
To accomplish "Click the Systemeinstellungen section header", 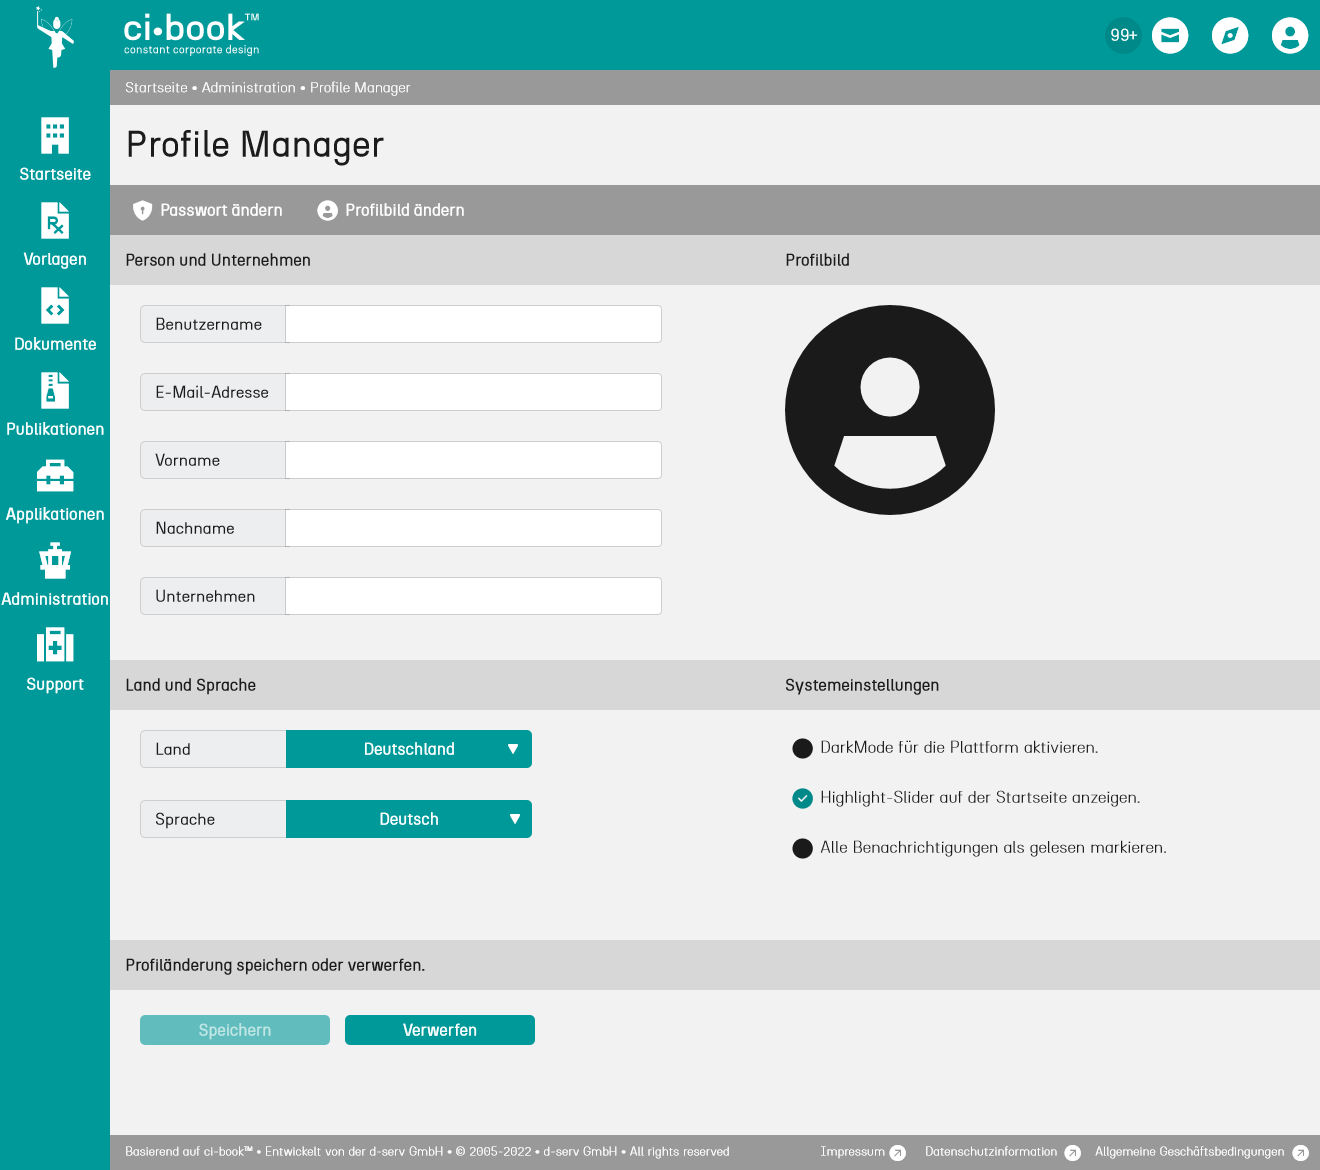I will click(862, 685).
